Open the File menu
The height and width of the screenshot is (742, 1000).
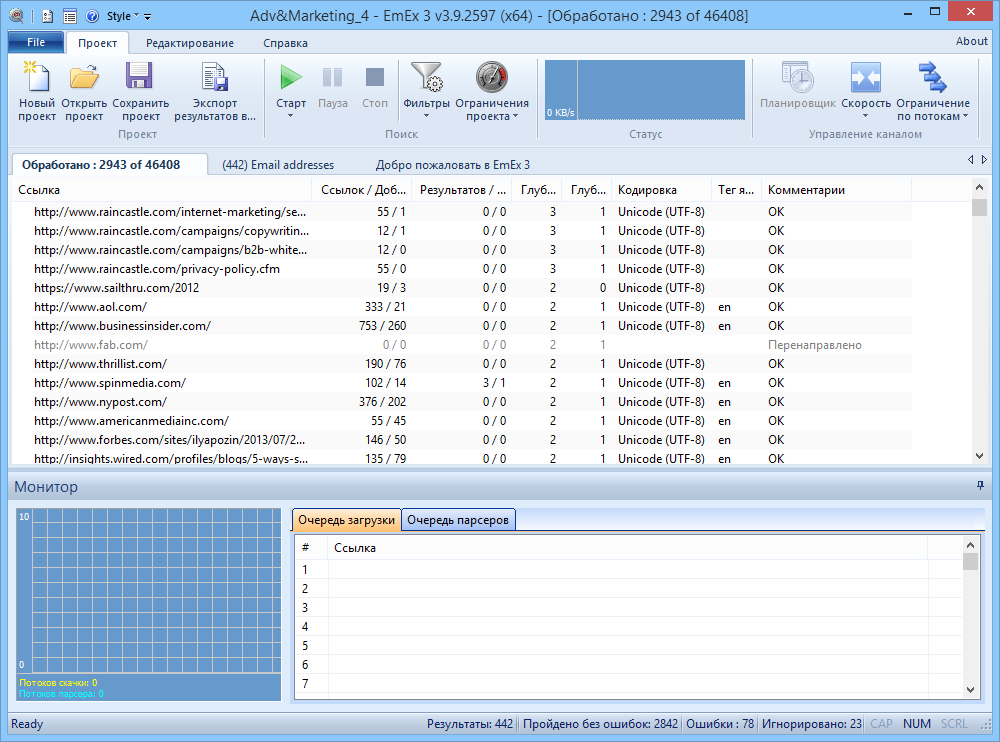(36, 42)
